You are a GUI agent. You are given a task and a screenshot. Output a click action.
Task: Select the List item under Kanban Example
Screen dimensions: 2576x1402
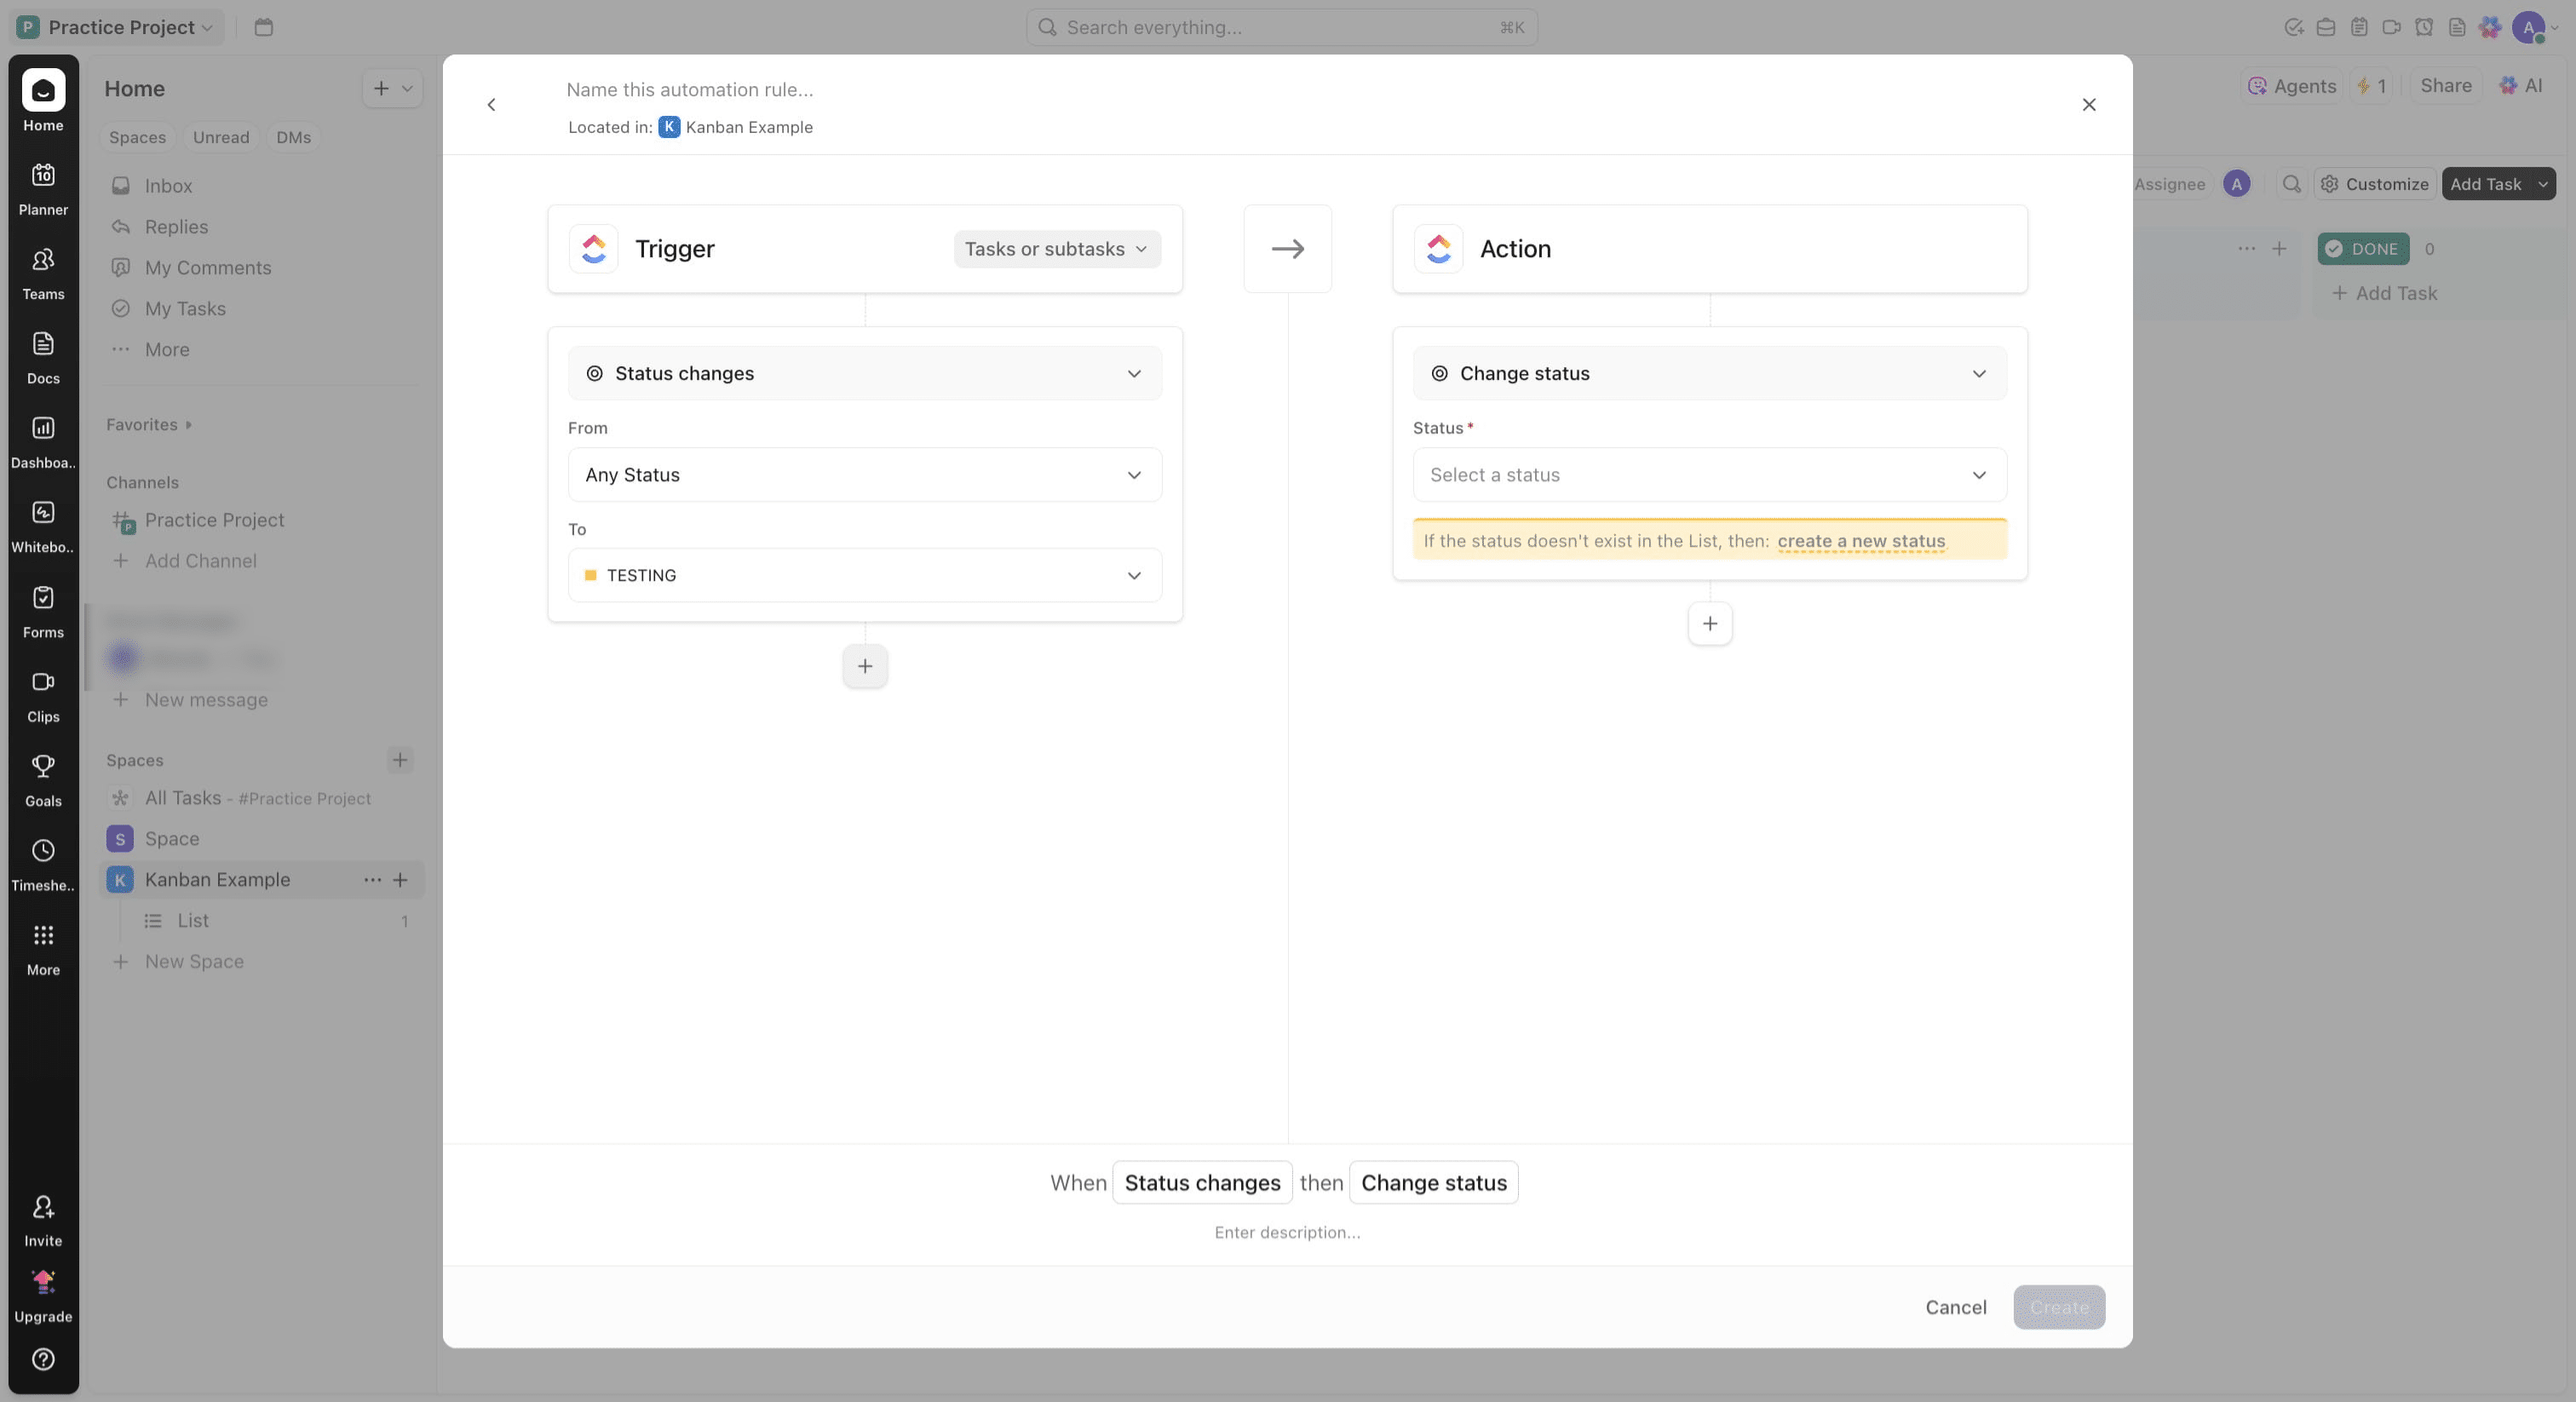pyautogui.click(x=262, y=921)
